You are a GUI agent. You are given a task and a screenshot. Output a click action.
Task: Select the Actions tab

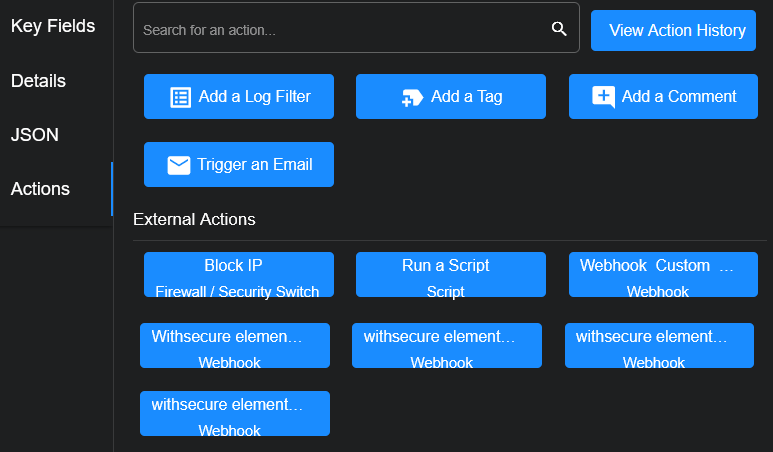pos(40,189)
